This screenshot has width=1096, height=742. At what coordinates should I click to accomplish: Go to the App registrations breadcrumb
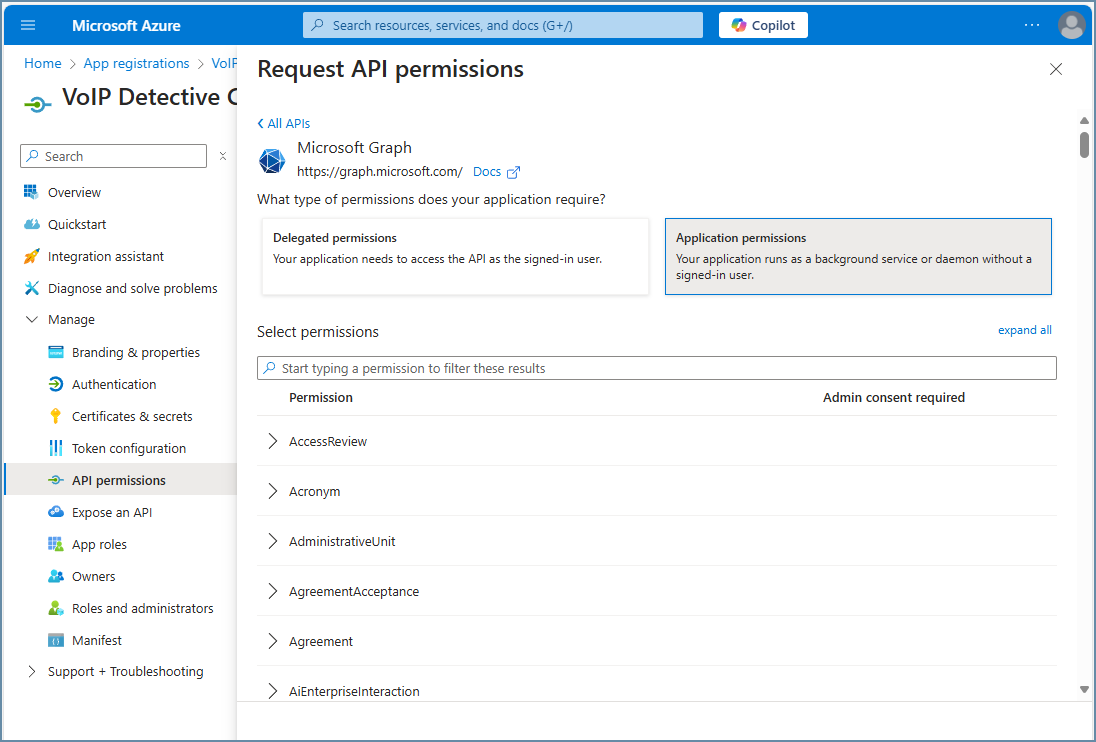(x=136, y=64)
